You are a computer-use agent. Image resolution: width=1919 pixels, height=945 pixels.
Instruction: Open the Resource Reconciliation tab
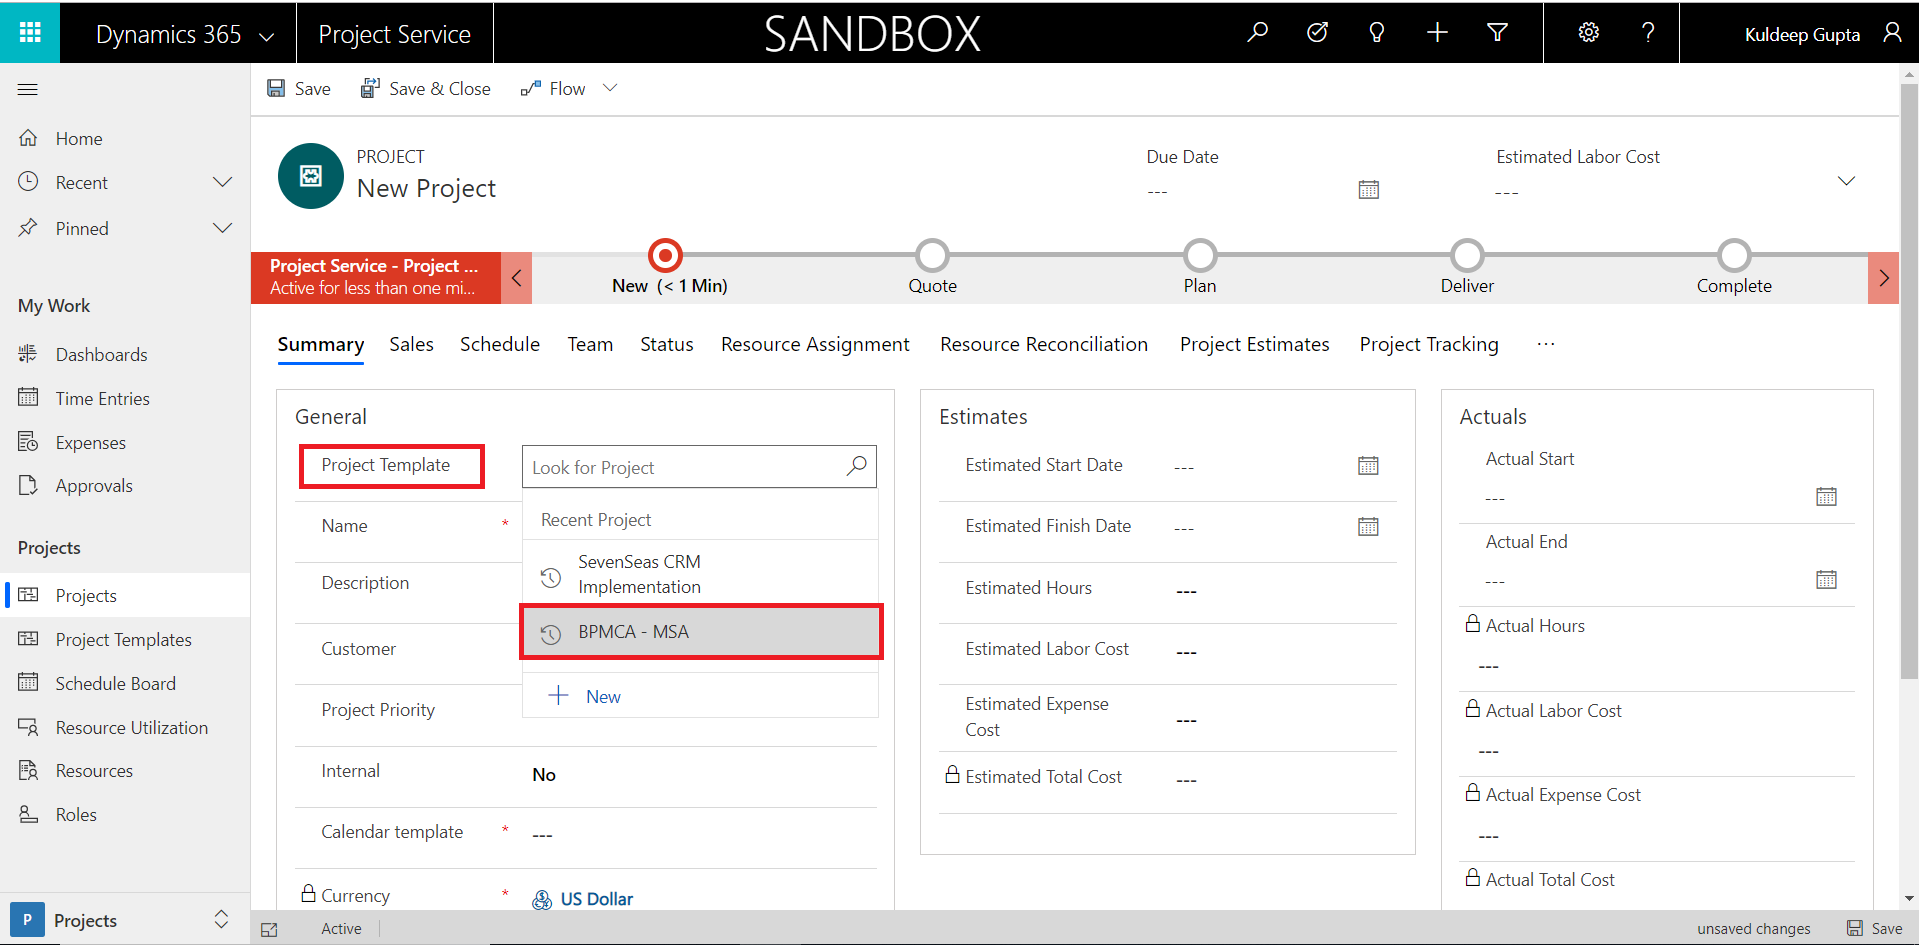pos(1043,344)
